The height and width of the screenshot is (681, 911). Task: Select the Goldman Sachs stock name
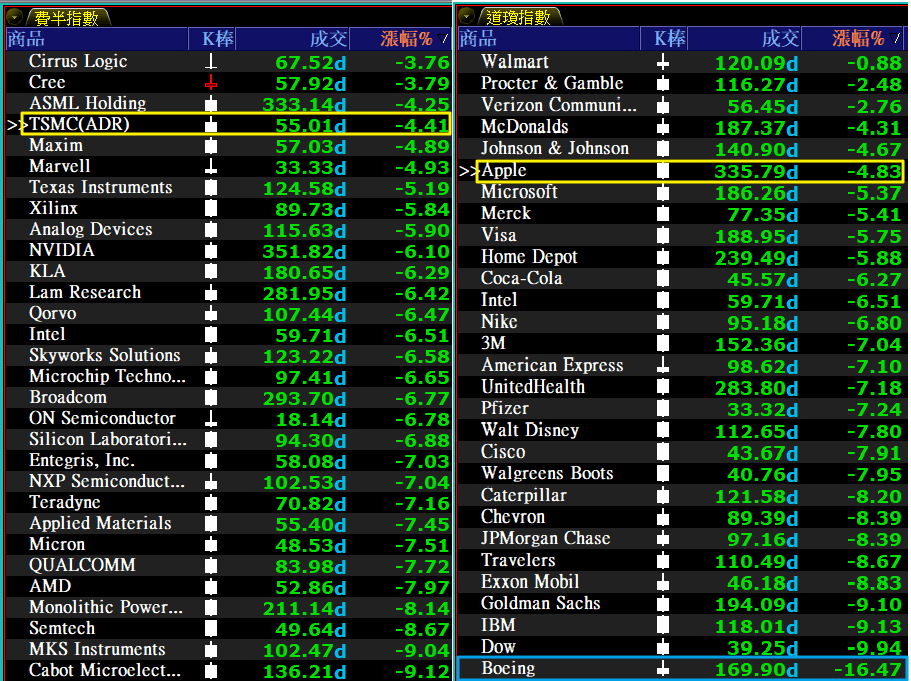540,603
